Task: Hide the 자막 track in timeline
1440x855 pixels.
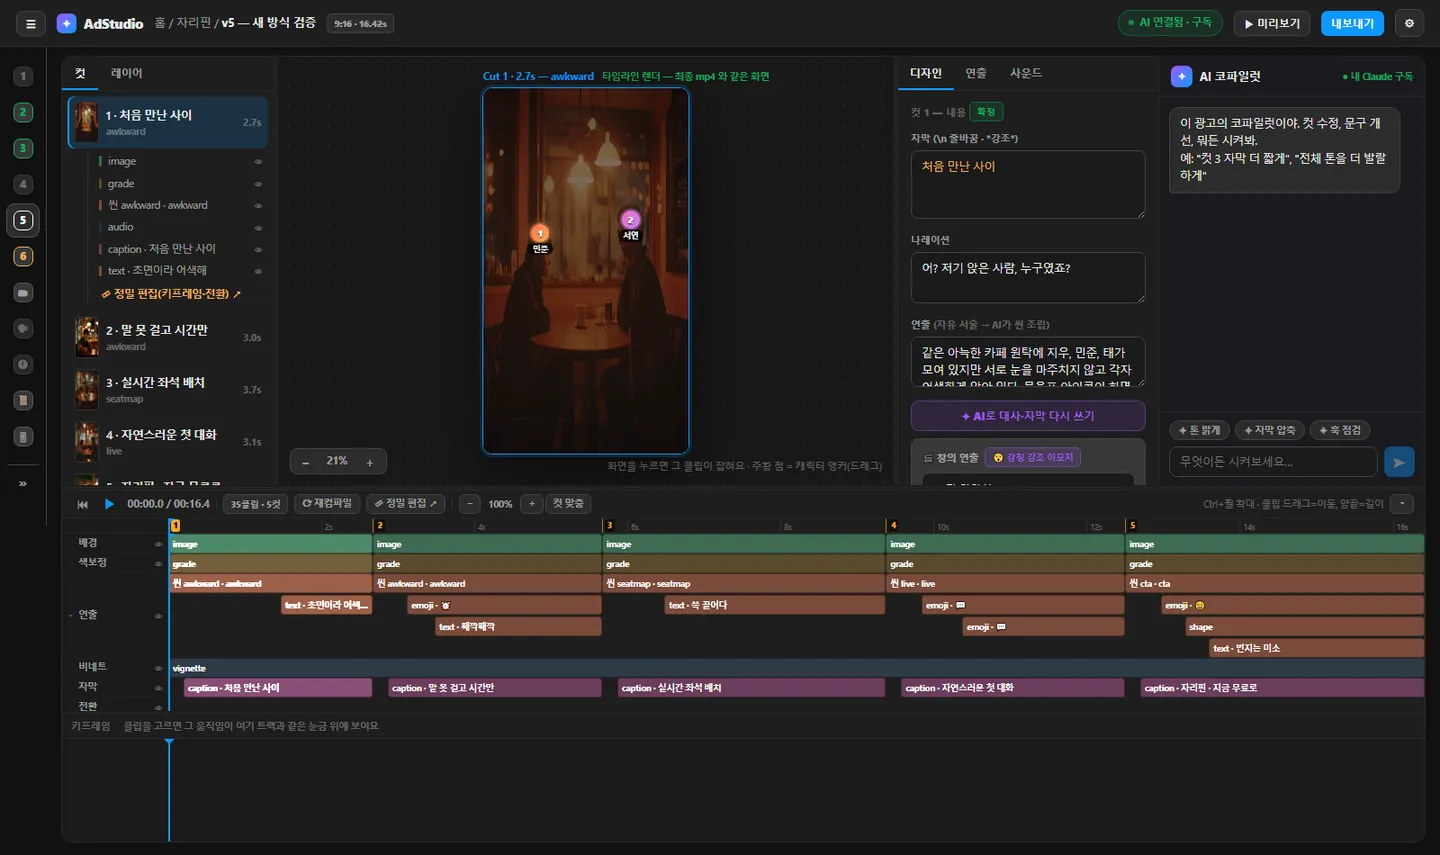Action: (158, 688)
